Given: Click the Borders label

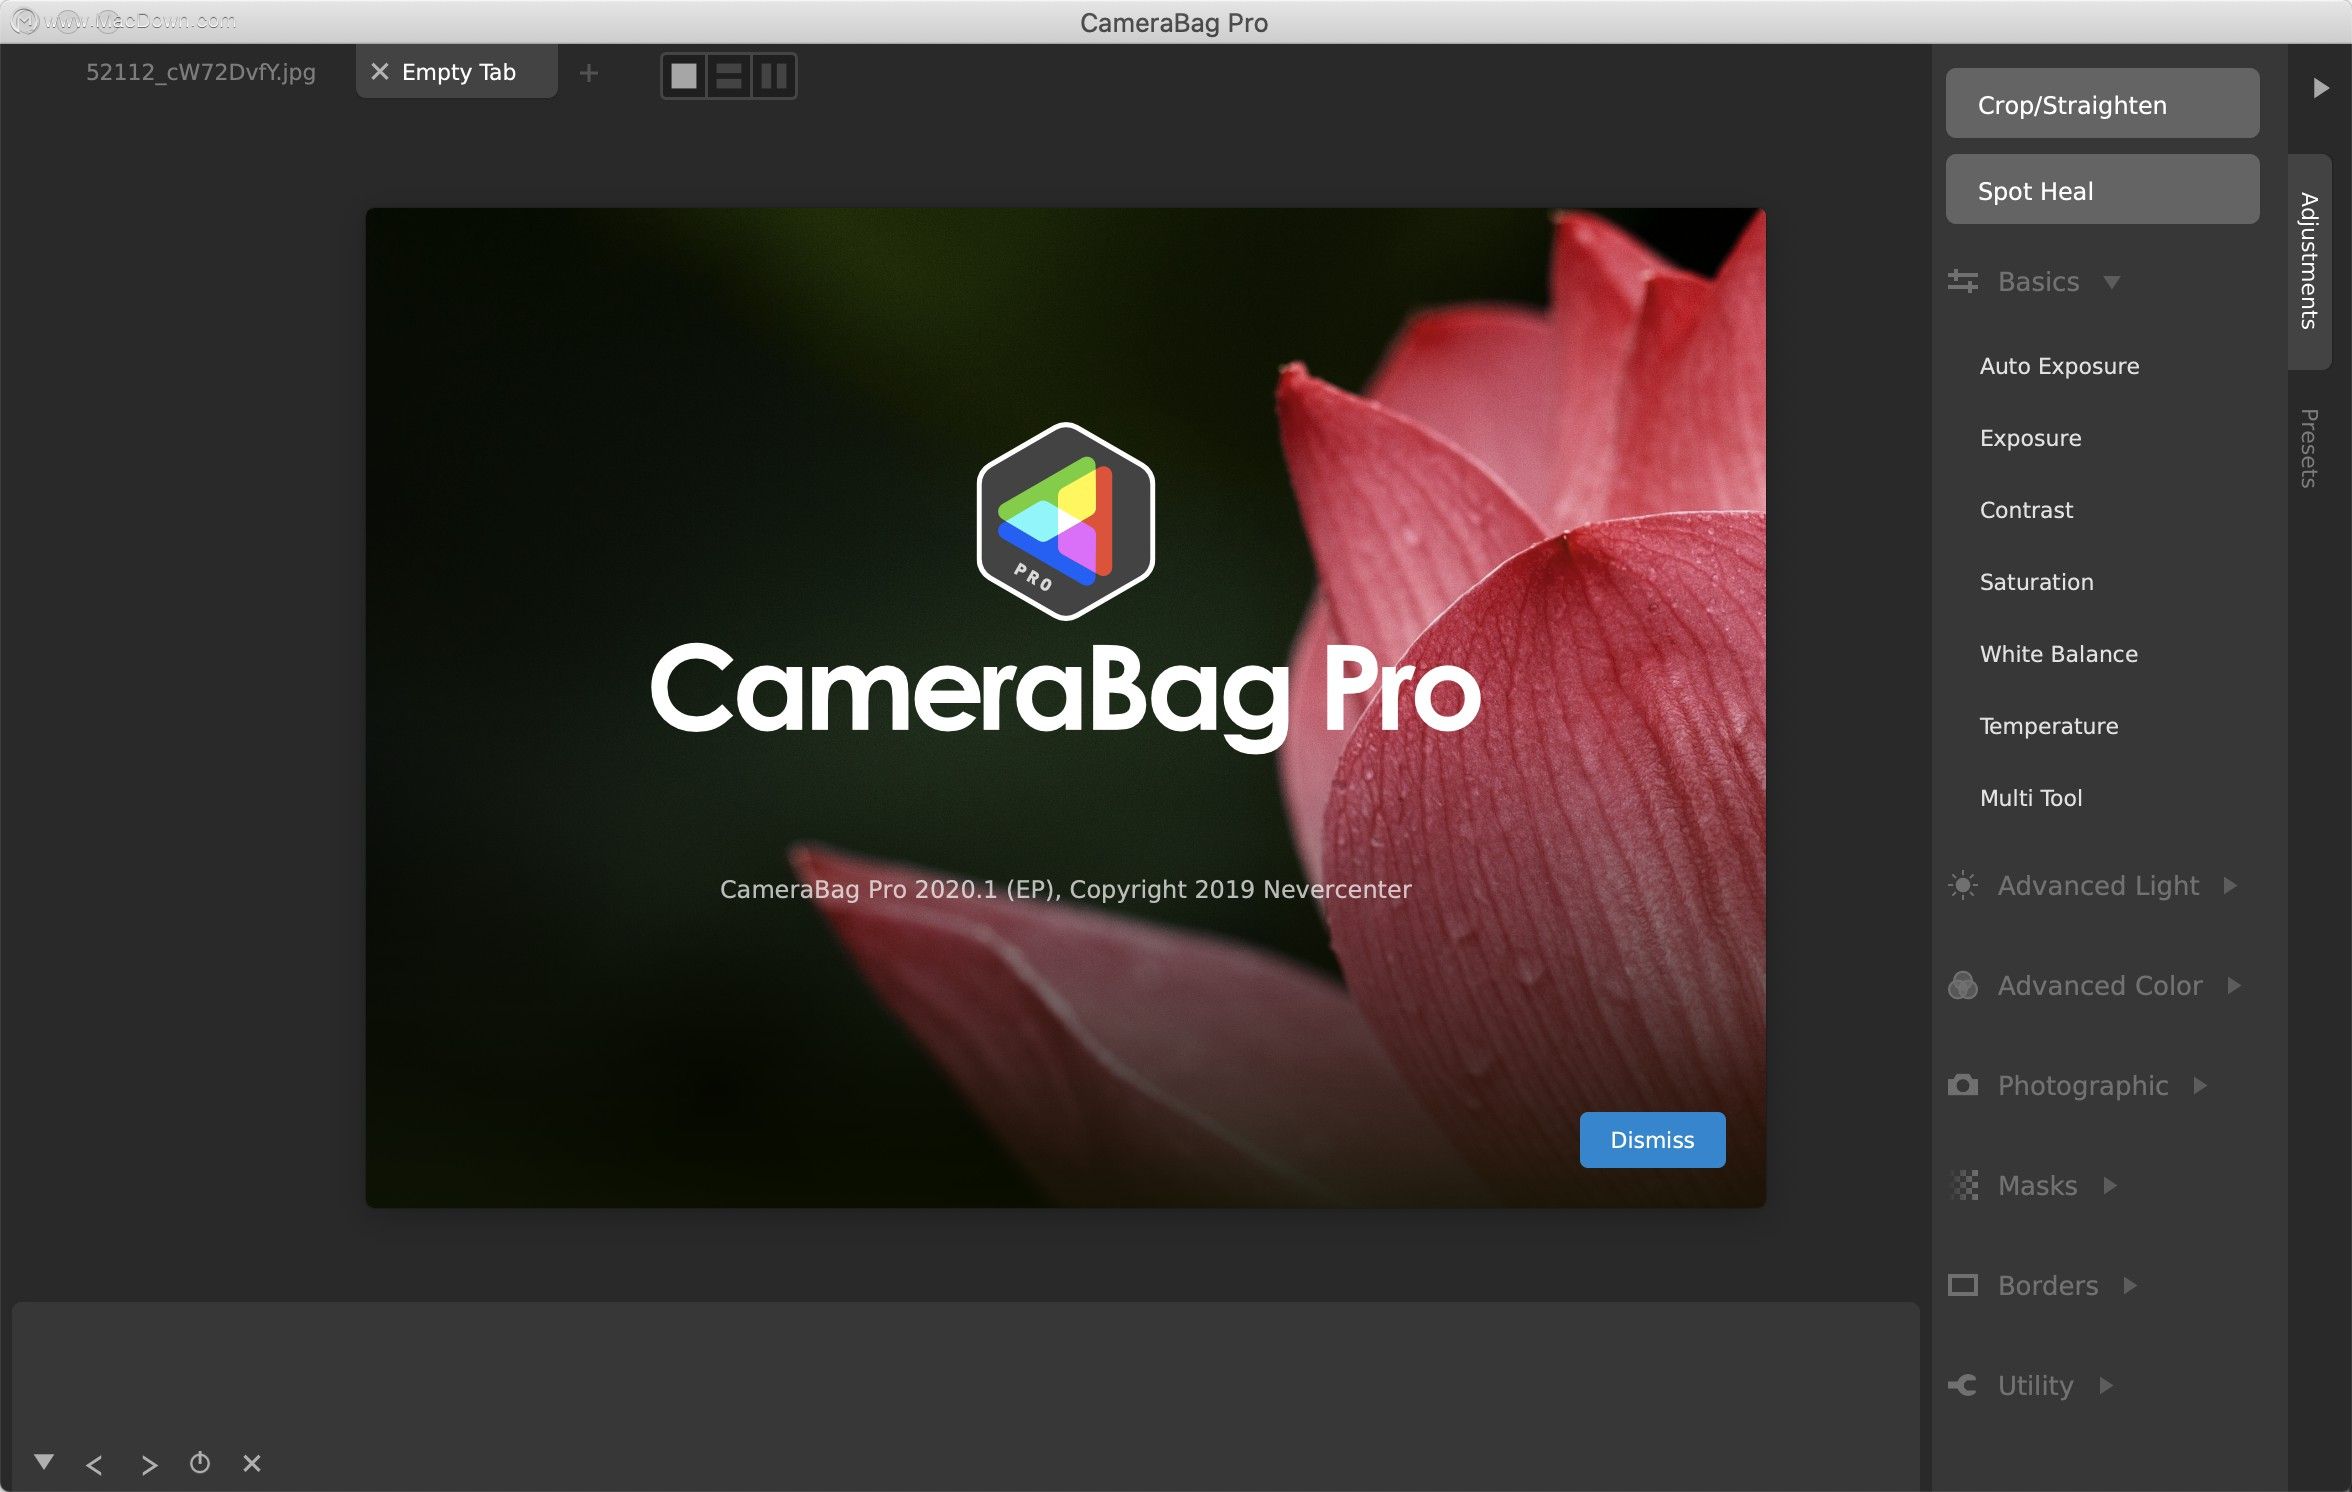Looking at the screenshot, I should 2047,1286.
